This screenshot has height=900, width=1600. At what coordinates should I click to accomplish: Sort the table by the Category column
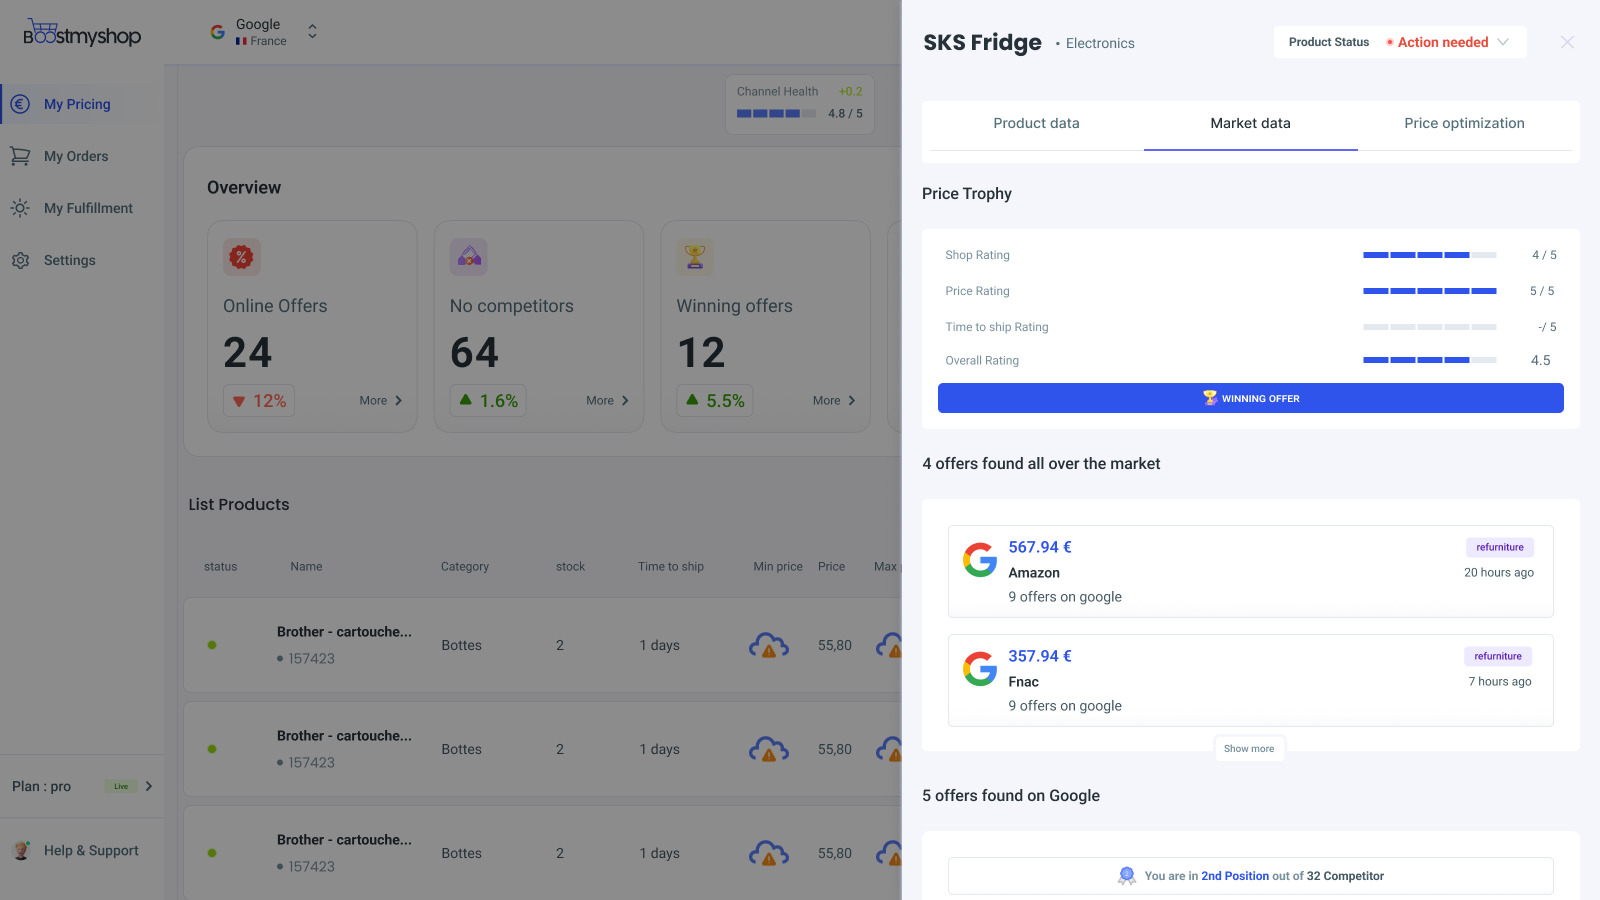point(465,567)
